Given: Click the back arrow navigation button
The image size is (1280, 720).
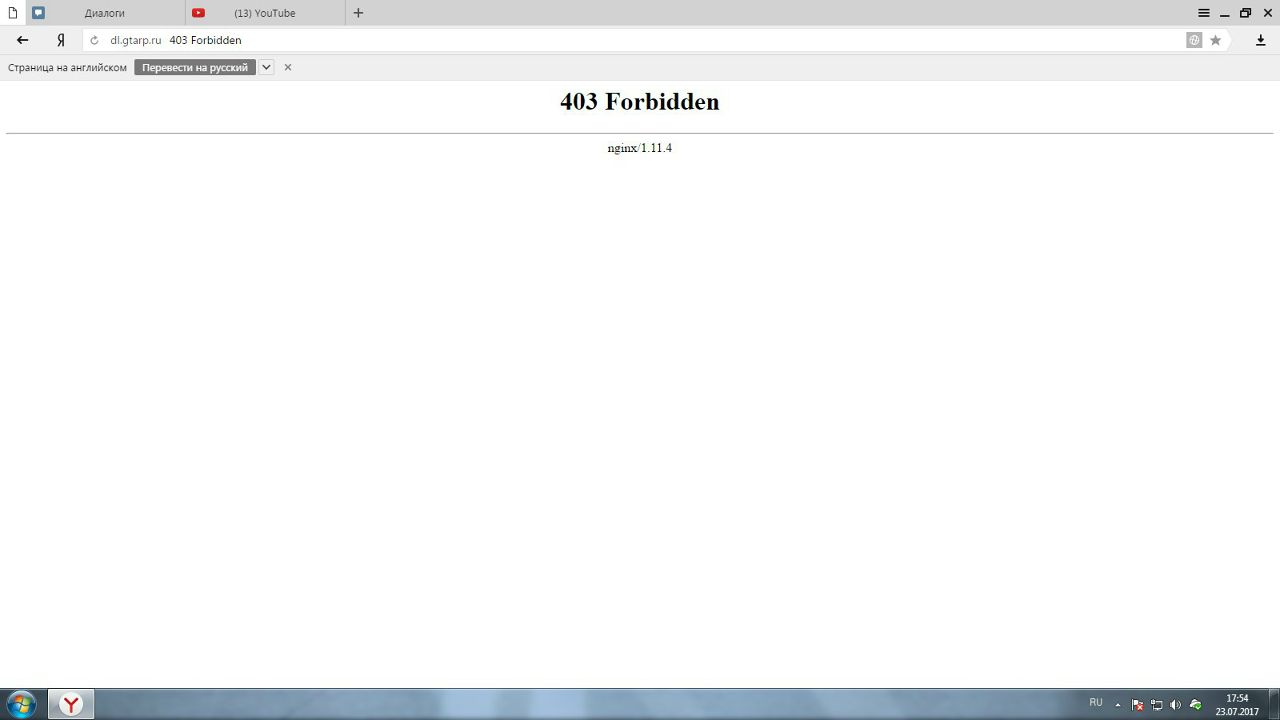Looking at the screenshot, I should [x=22, y=40].
